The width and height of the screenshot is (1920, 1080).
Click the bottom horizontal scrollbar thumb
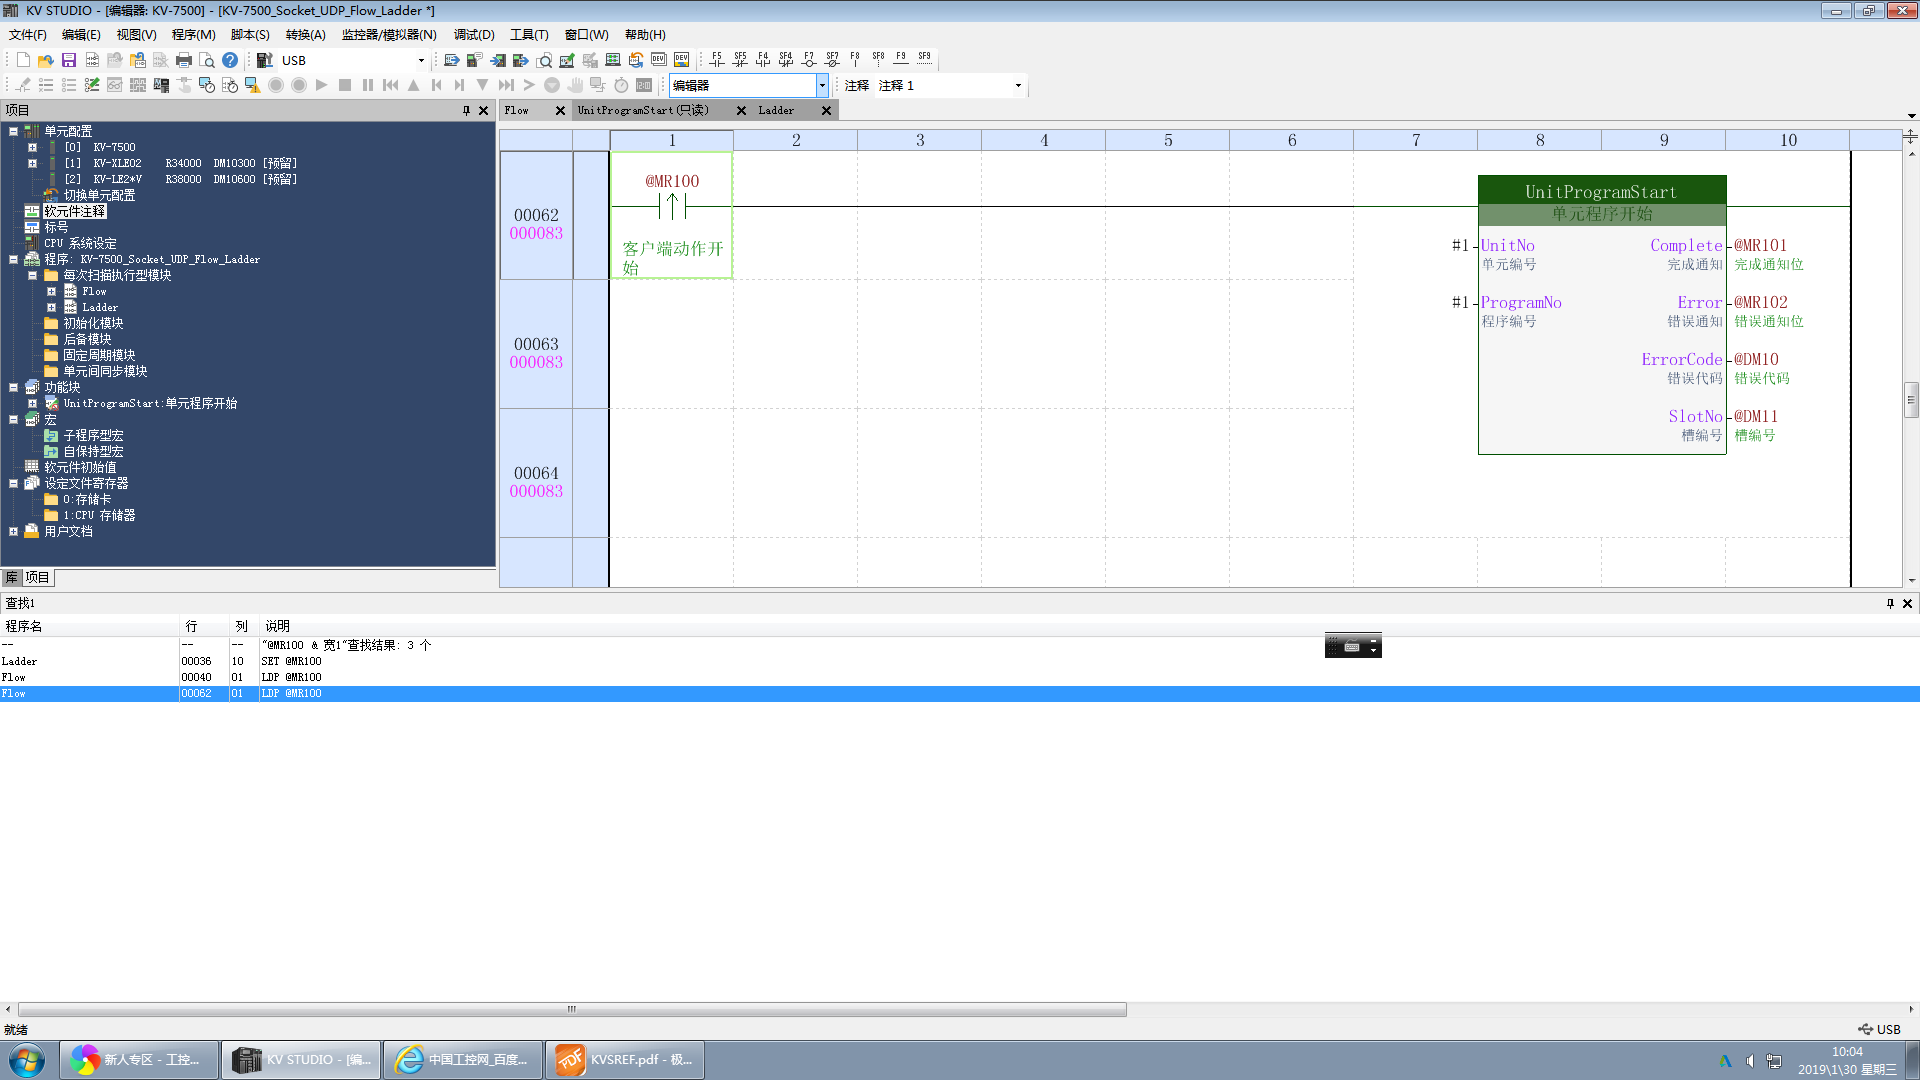coord(572,1010)
